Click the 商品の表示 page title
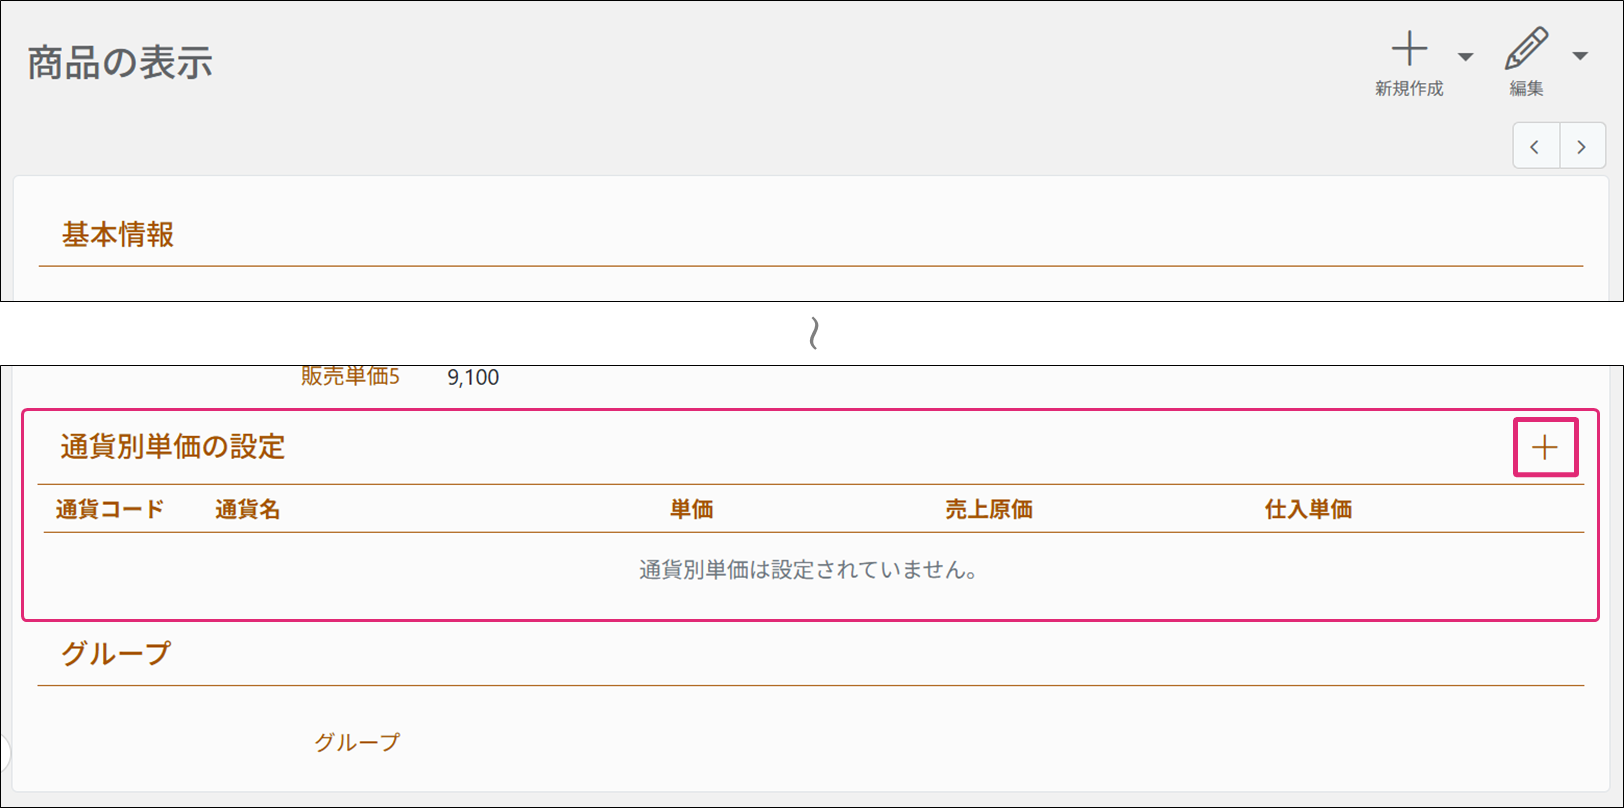The image size is (1624, 808). click(120, 63)
